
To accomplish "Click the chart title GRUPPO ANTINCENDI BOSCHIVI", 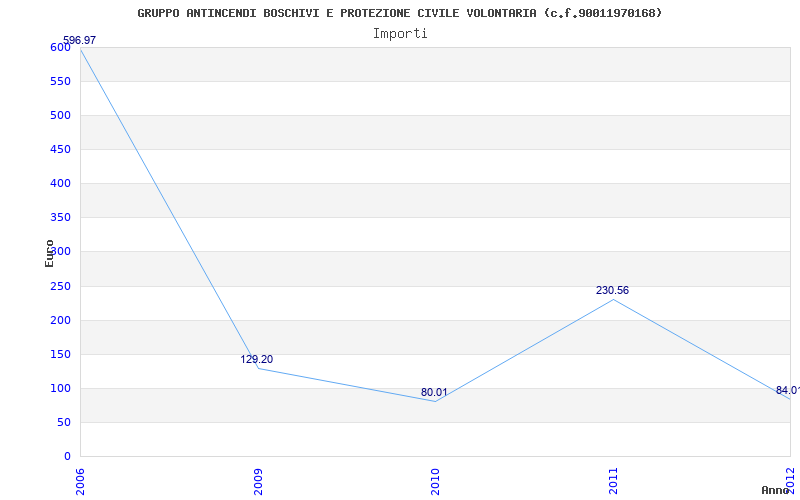I will tap(399, 13).
